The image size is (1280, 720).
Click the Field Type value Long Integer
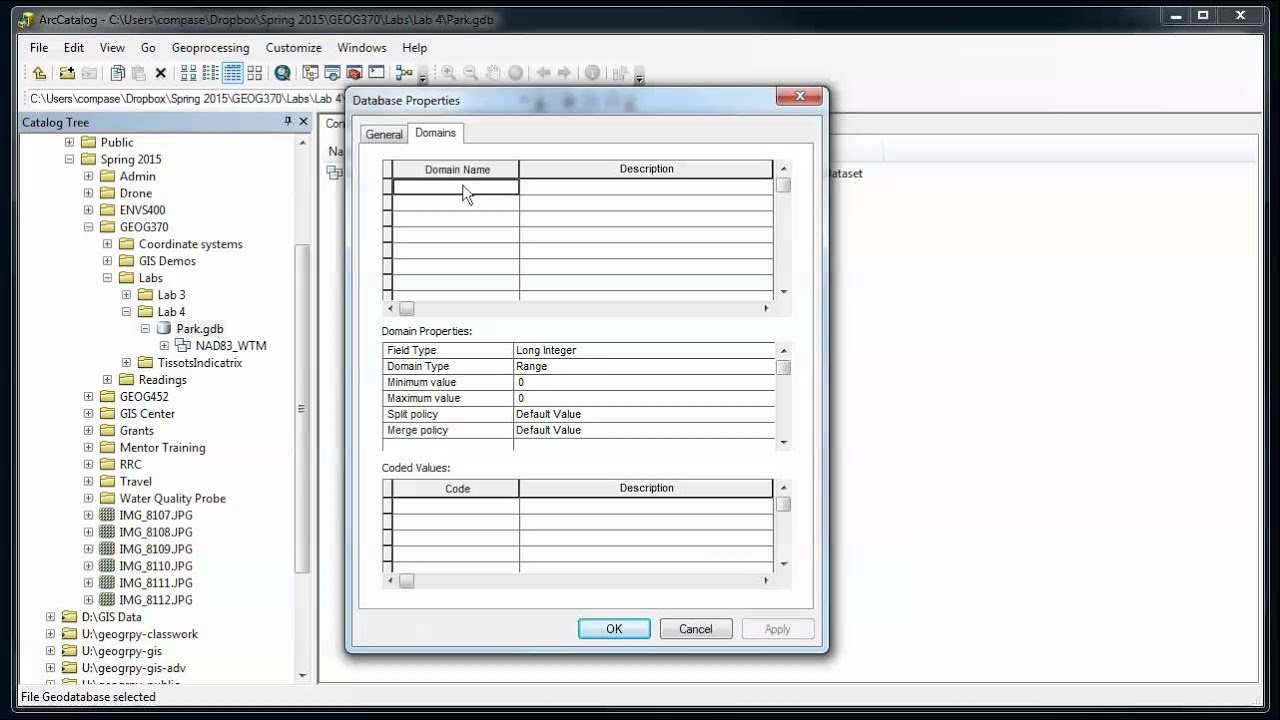click(x=644, y=350)
